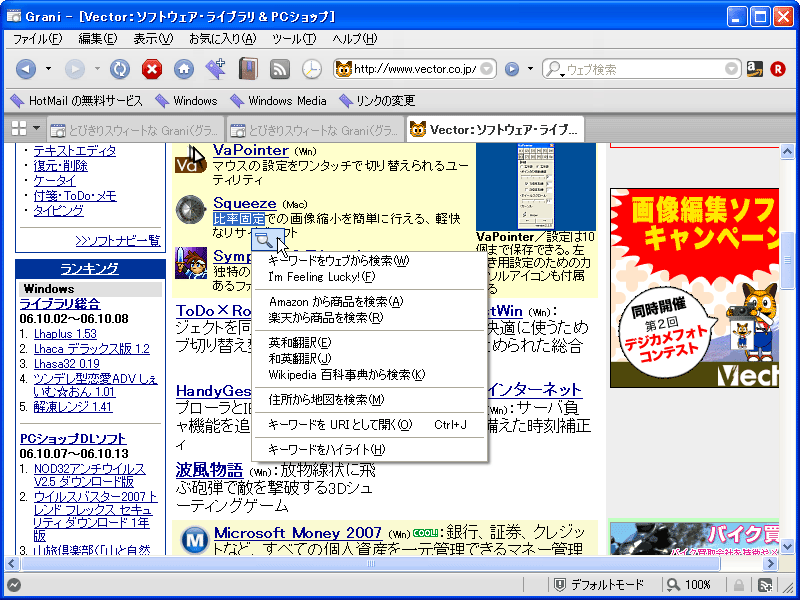Open the 表示(V) menu
The height and width of the screenshot is (600, 800).
(153, 39)
